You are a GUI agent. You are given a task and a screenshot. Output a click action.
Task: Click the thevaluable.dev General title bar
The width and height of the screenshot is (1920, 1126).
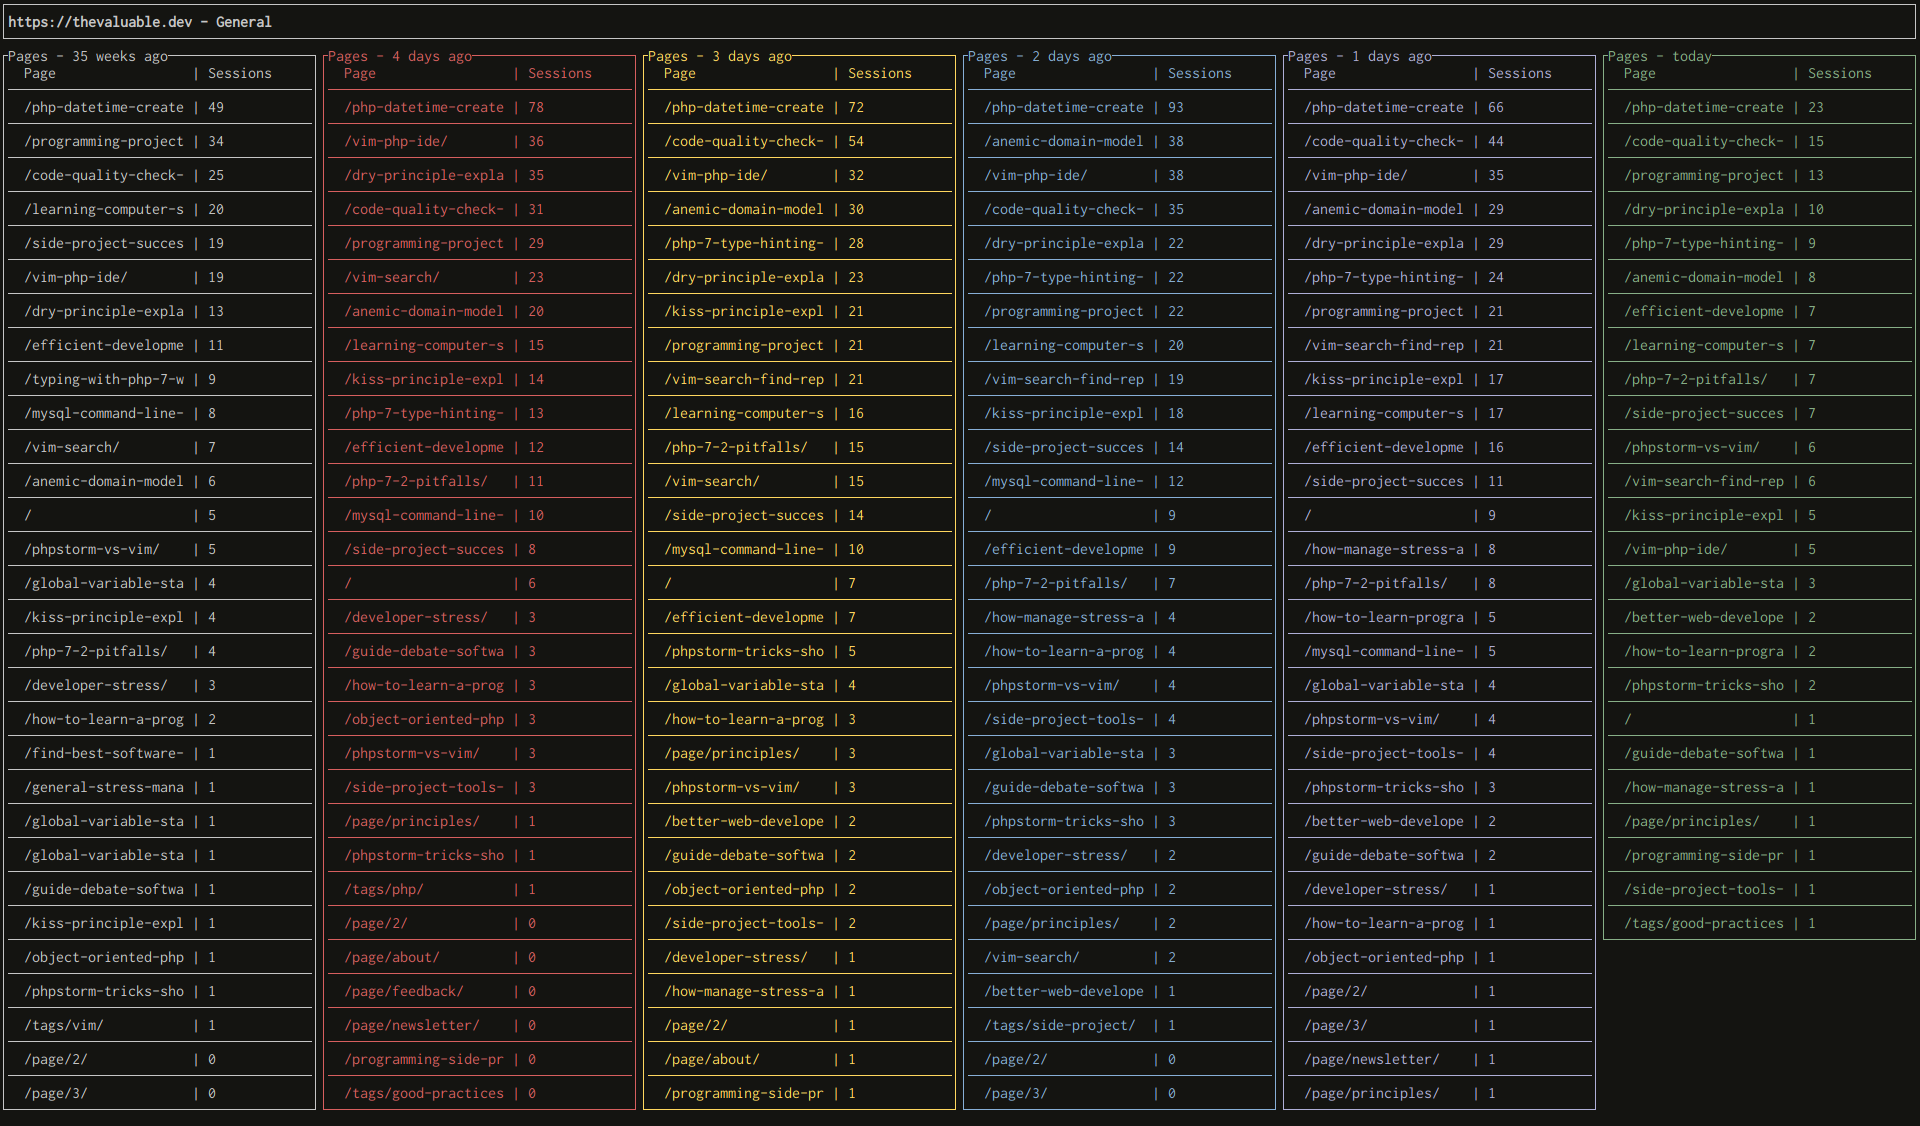(x=140, y=21)
